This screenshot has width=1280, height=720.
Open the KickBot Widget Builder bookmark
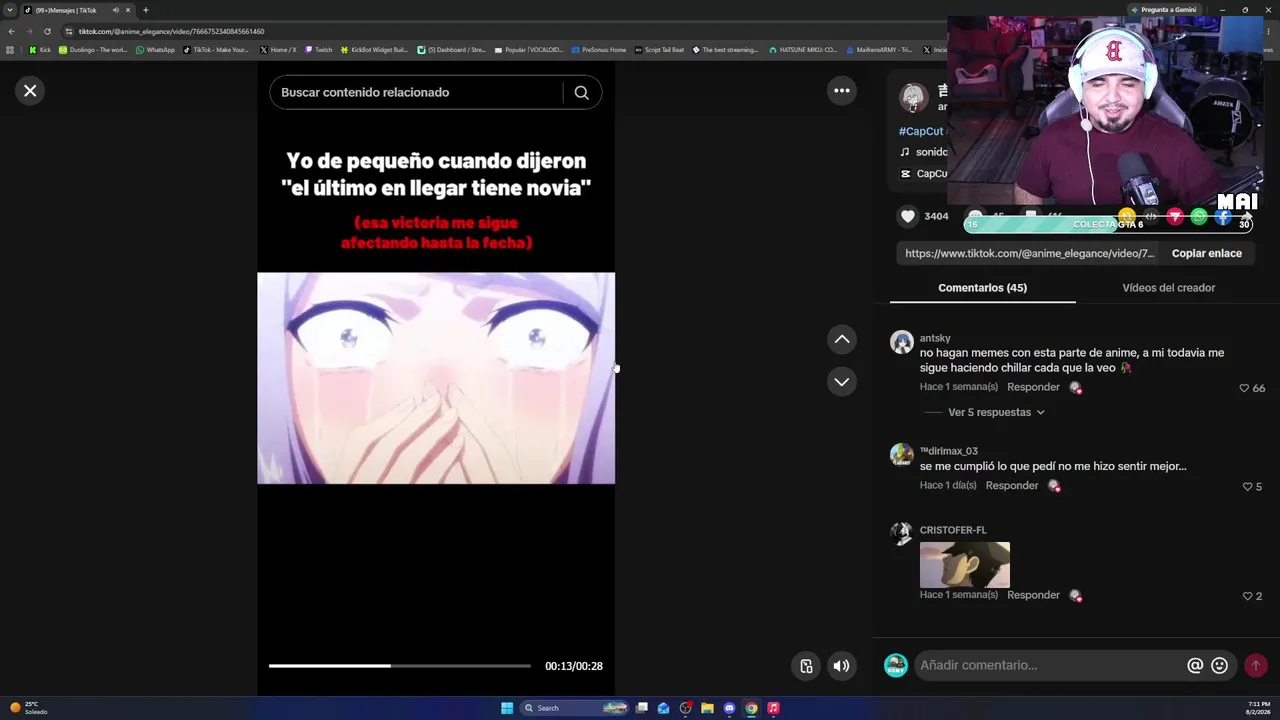point(374,50)
